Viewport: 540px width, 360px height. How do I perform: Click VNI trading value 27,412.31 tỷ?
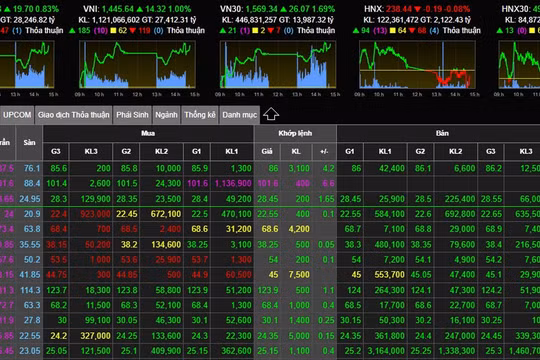click(174, 20)
